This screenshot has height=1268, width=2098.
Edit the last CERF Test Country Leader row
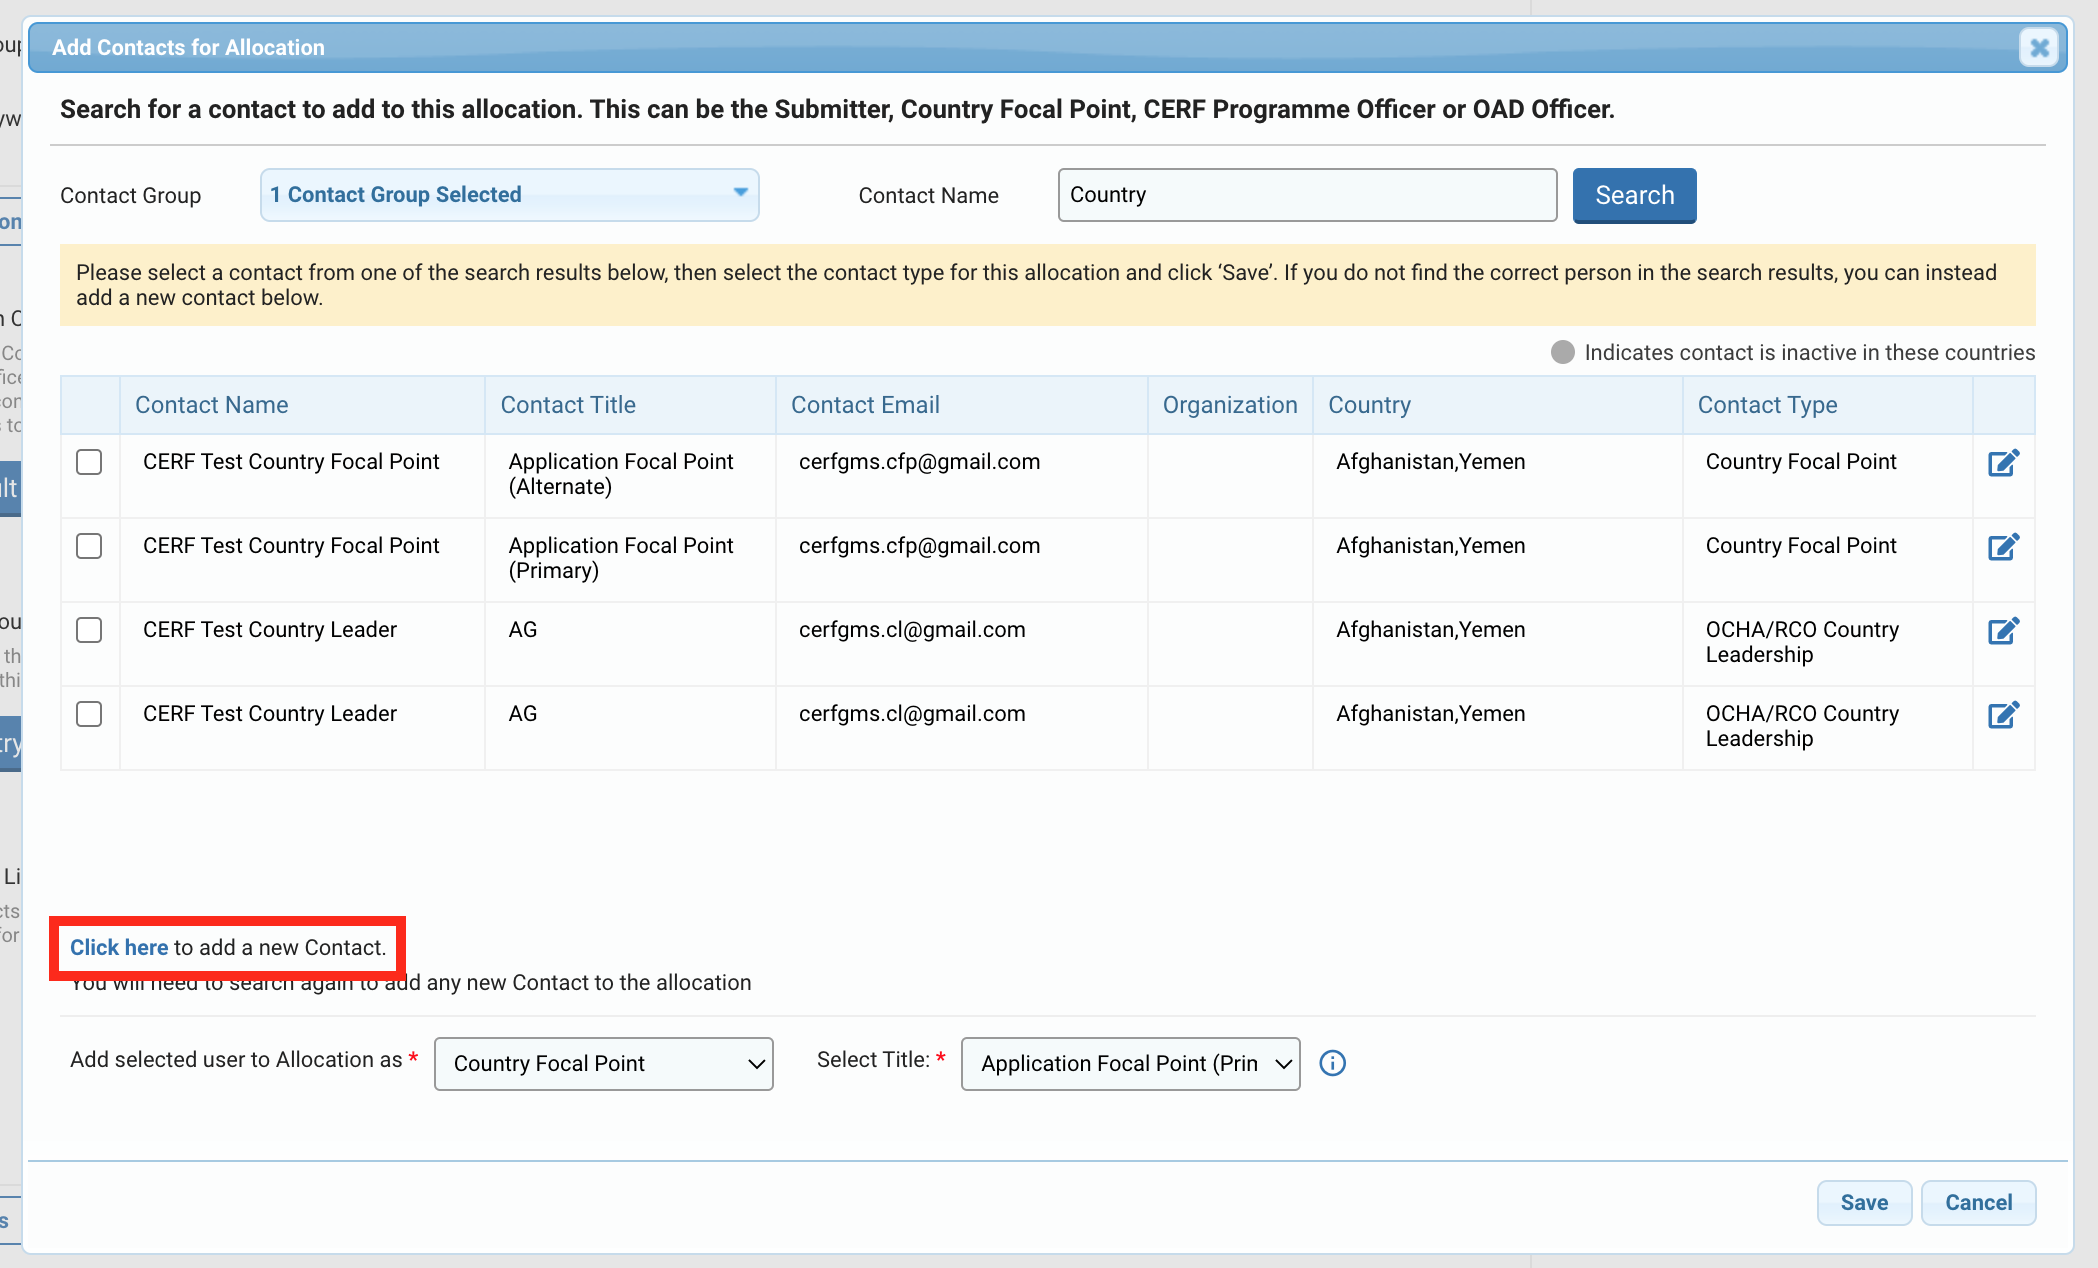tap(2003, 715)
